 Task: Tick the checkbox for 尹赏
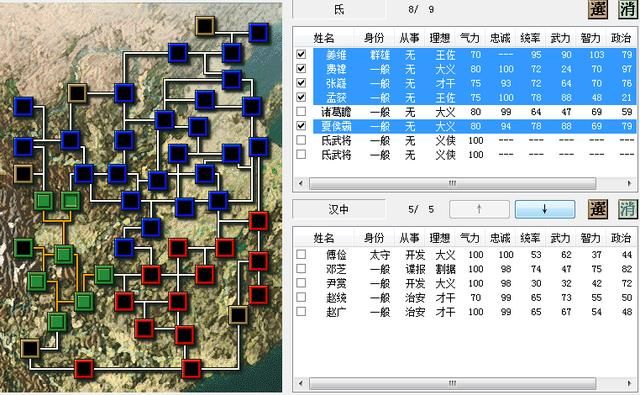click(x=301, y=283)
